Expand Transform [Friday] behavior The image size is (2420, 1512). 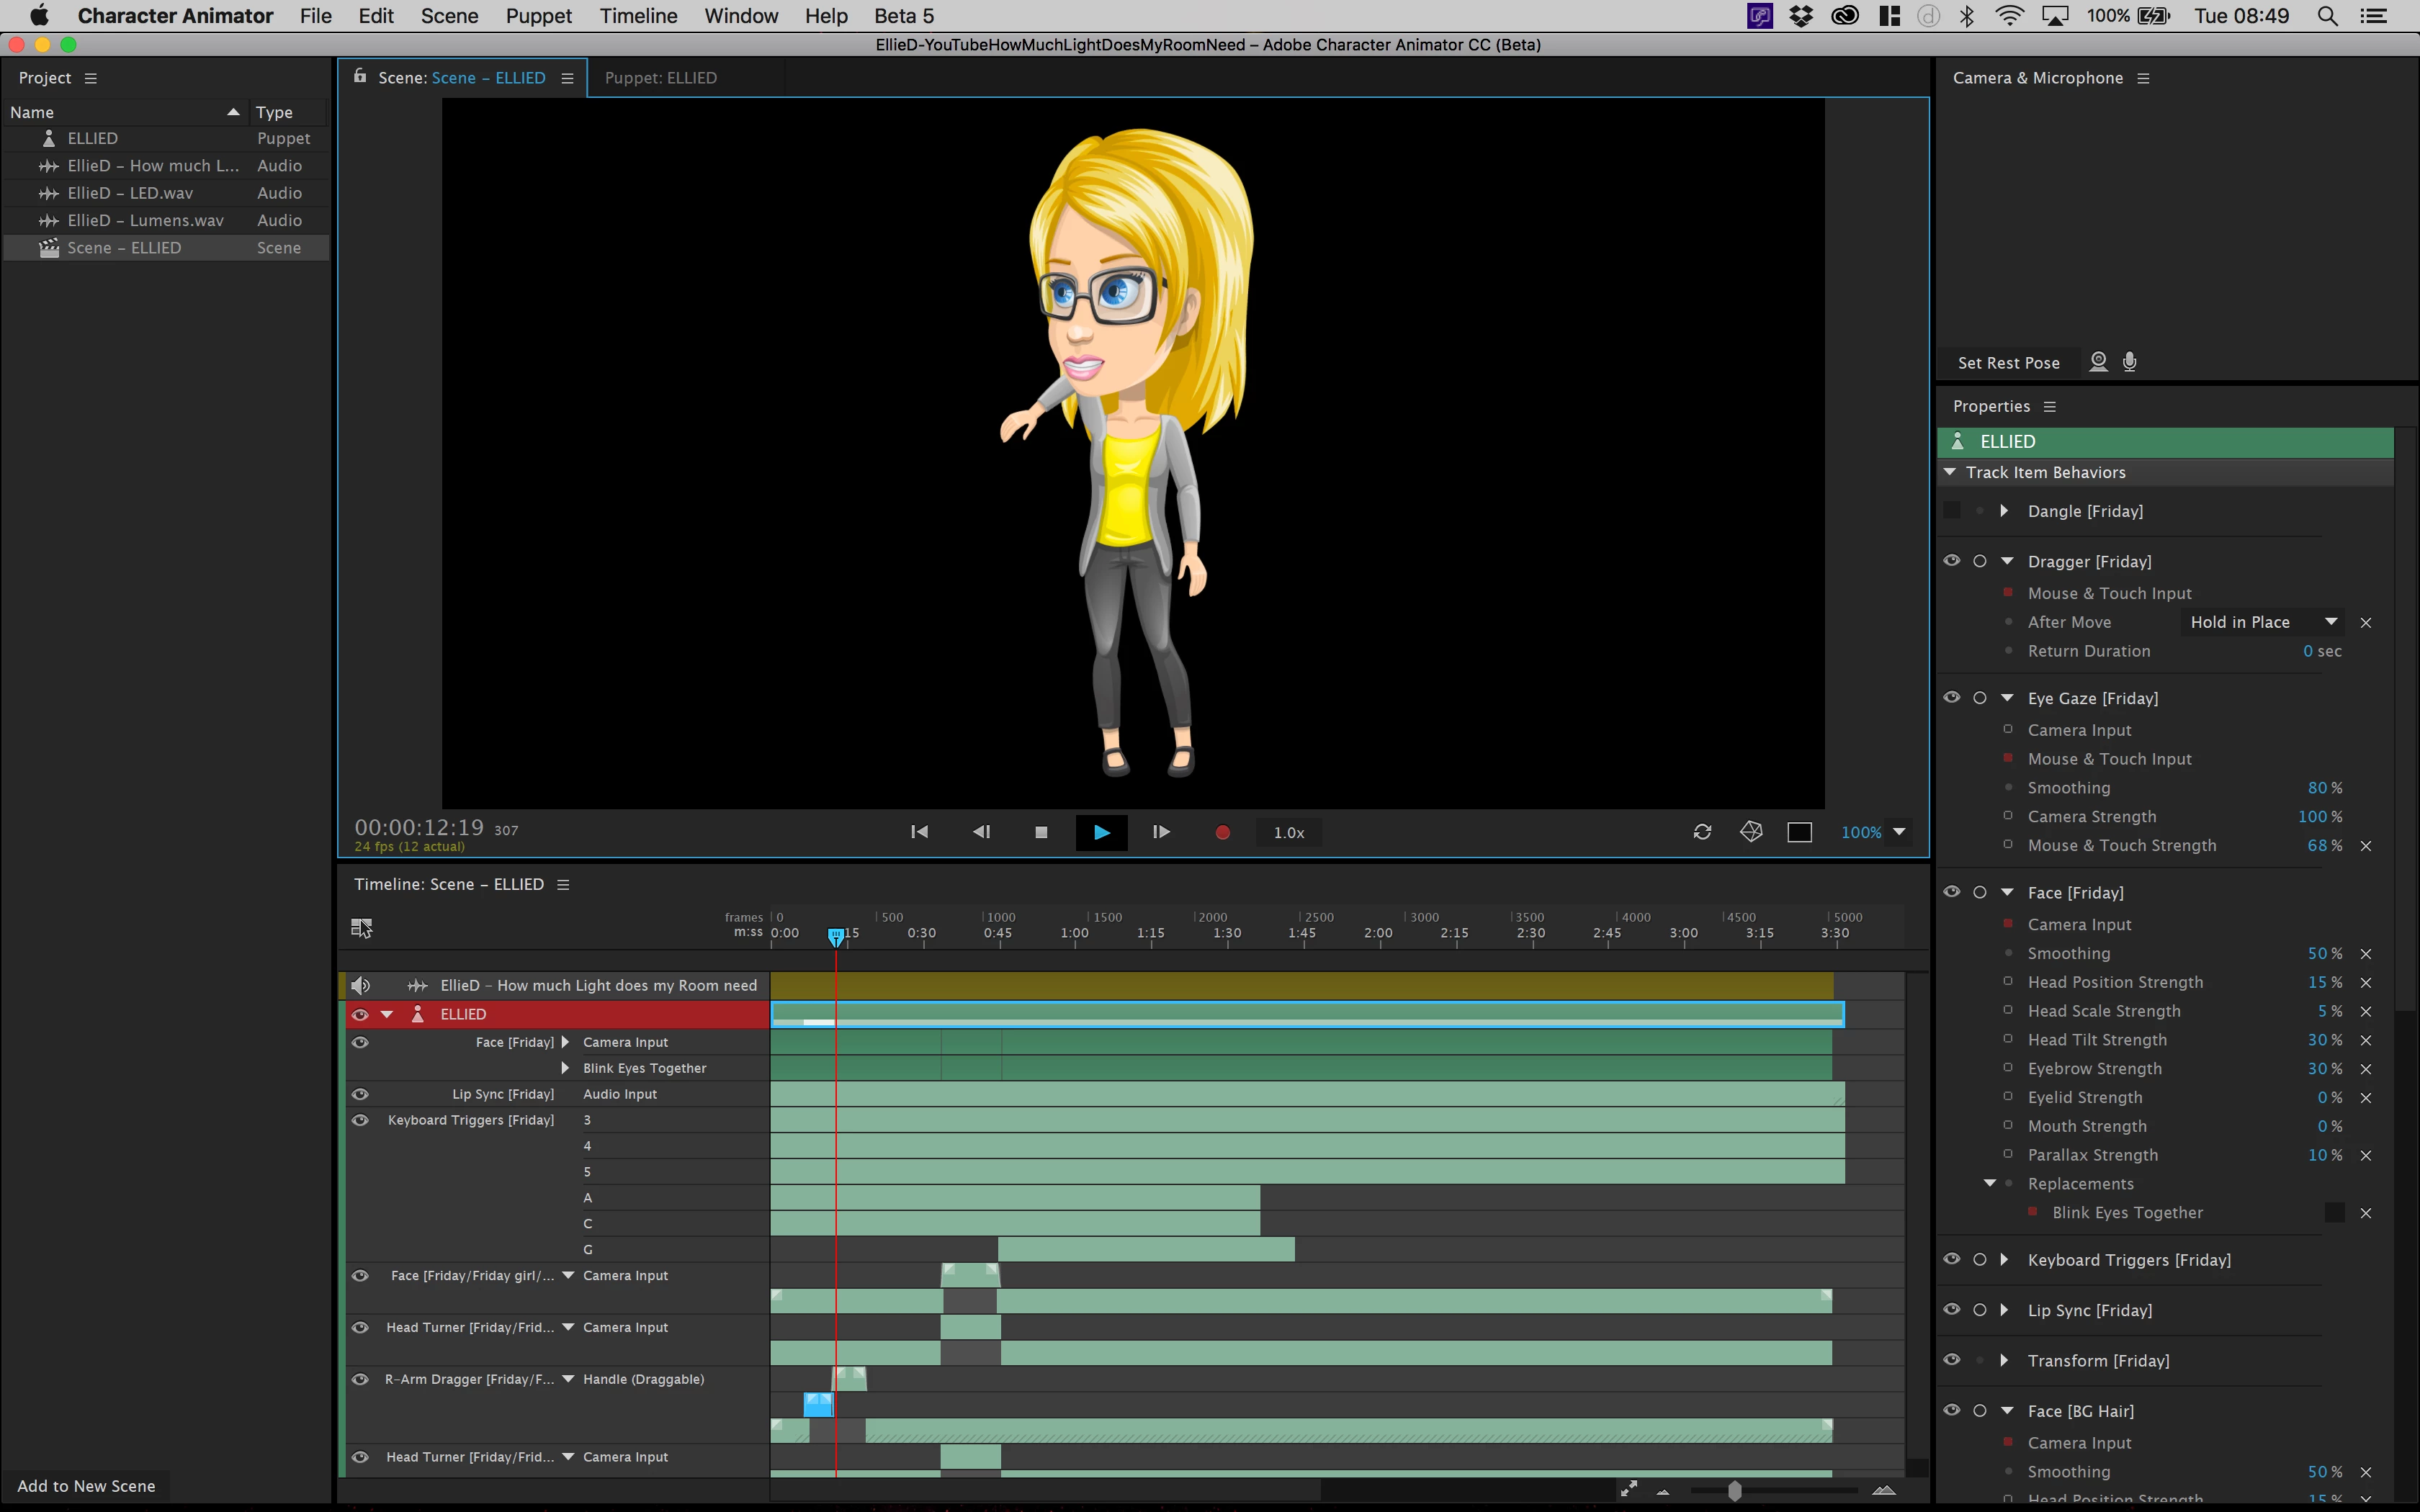(2004, 1360)
